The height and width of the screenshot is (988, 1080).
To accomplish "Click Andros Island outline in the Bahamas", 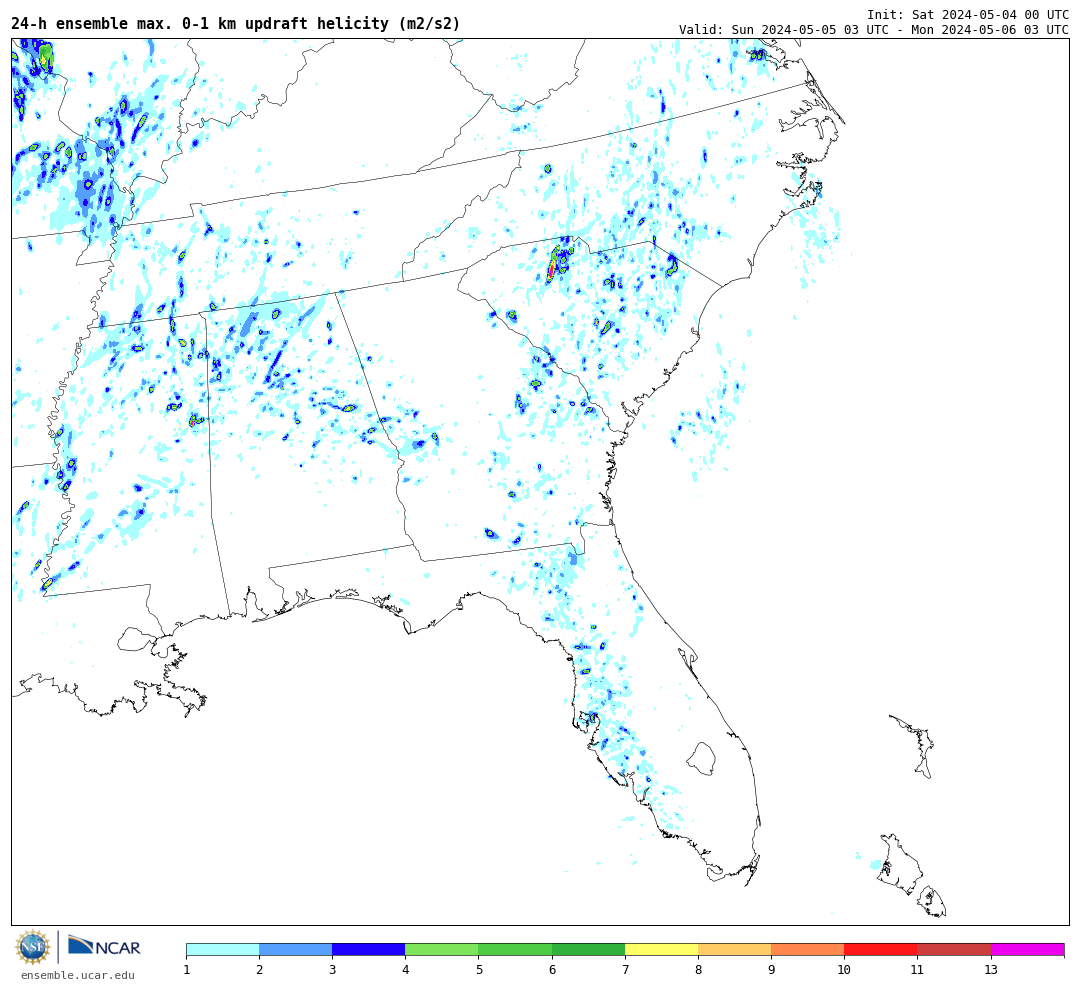I will (900, 863).
